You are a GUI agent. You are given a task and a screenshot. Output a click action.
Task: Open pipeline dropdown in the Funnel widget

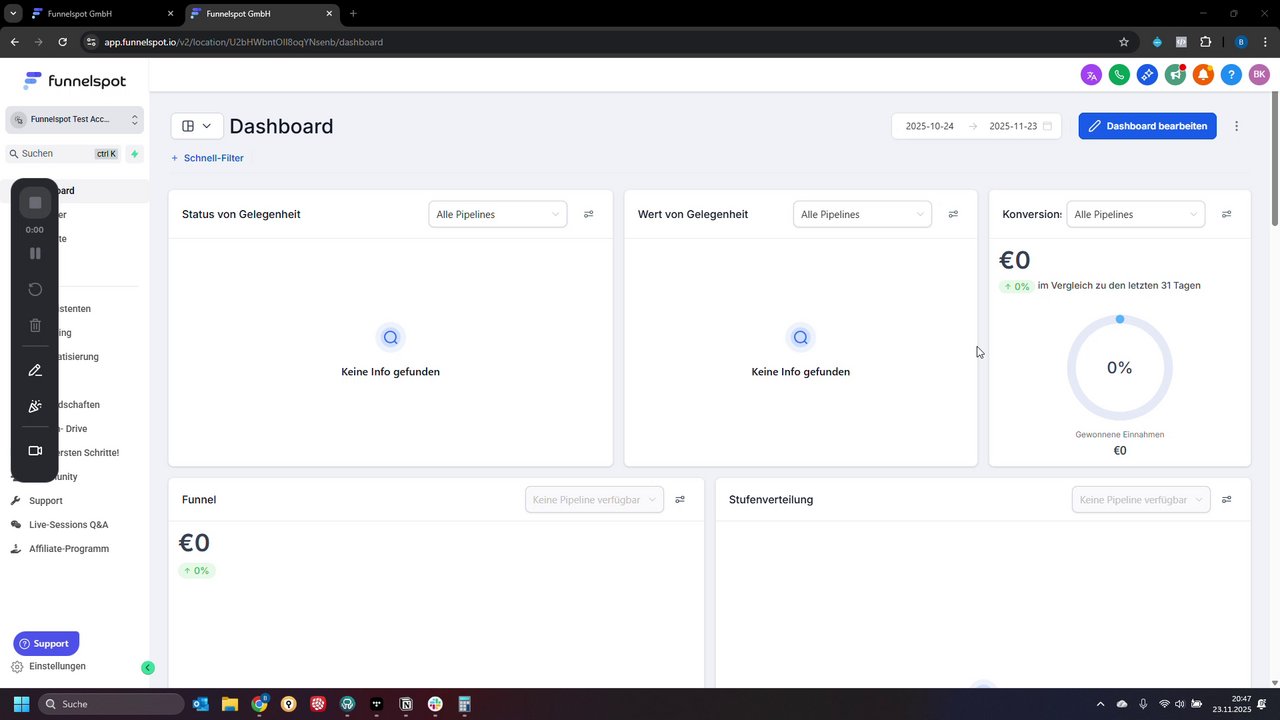point(594,500)
